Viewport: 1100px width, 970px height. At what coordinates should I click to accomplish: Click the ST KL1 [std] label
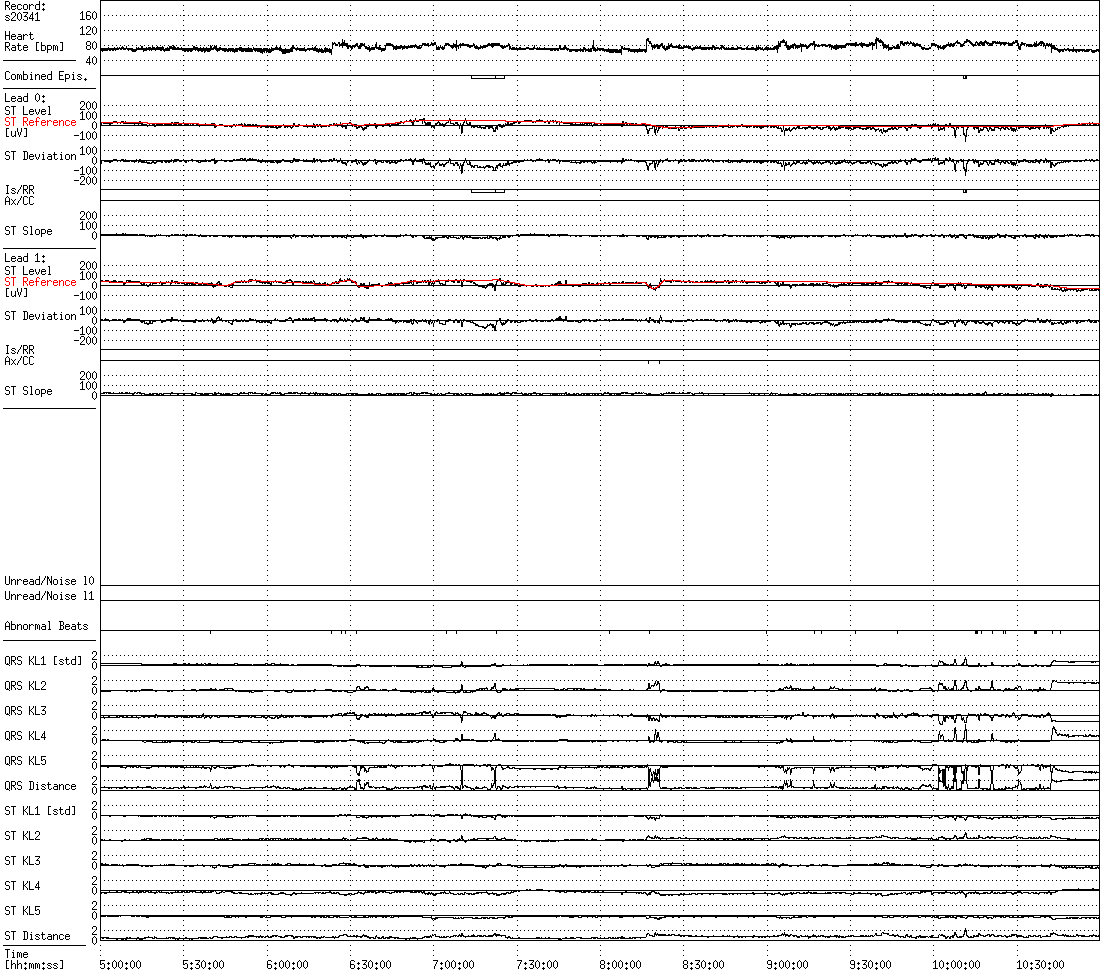click(40, 811)
